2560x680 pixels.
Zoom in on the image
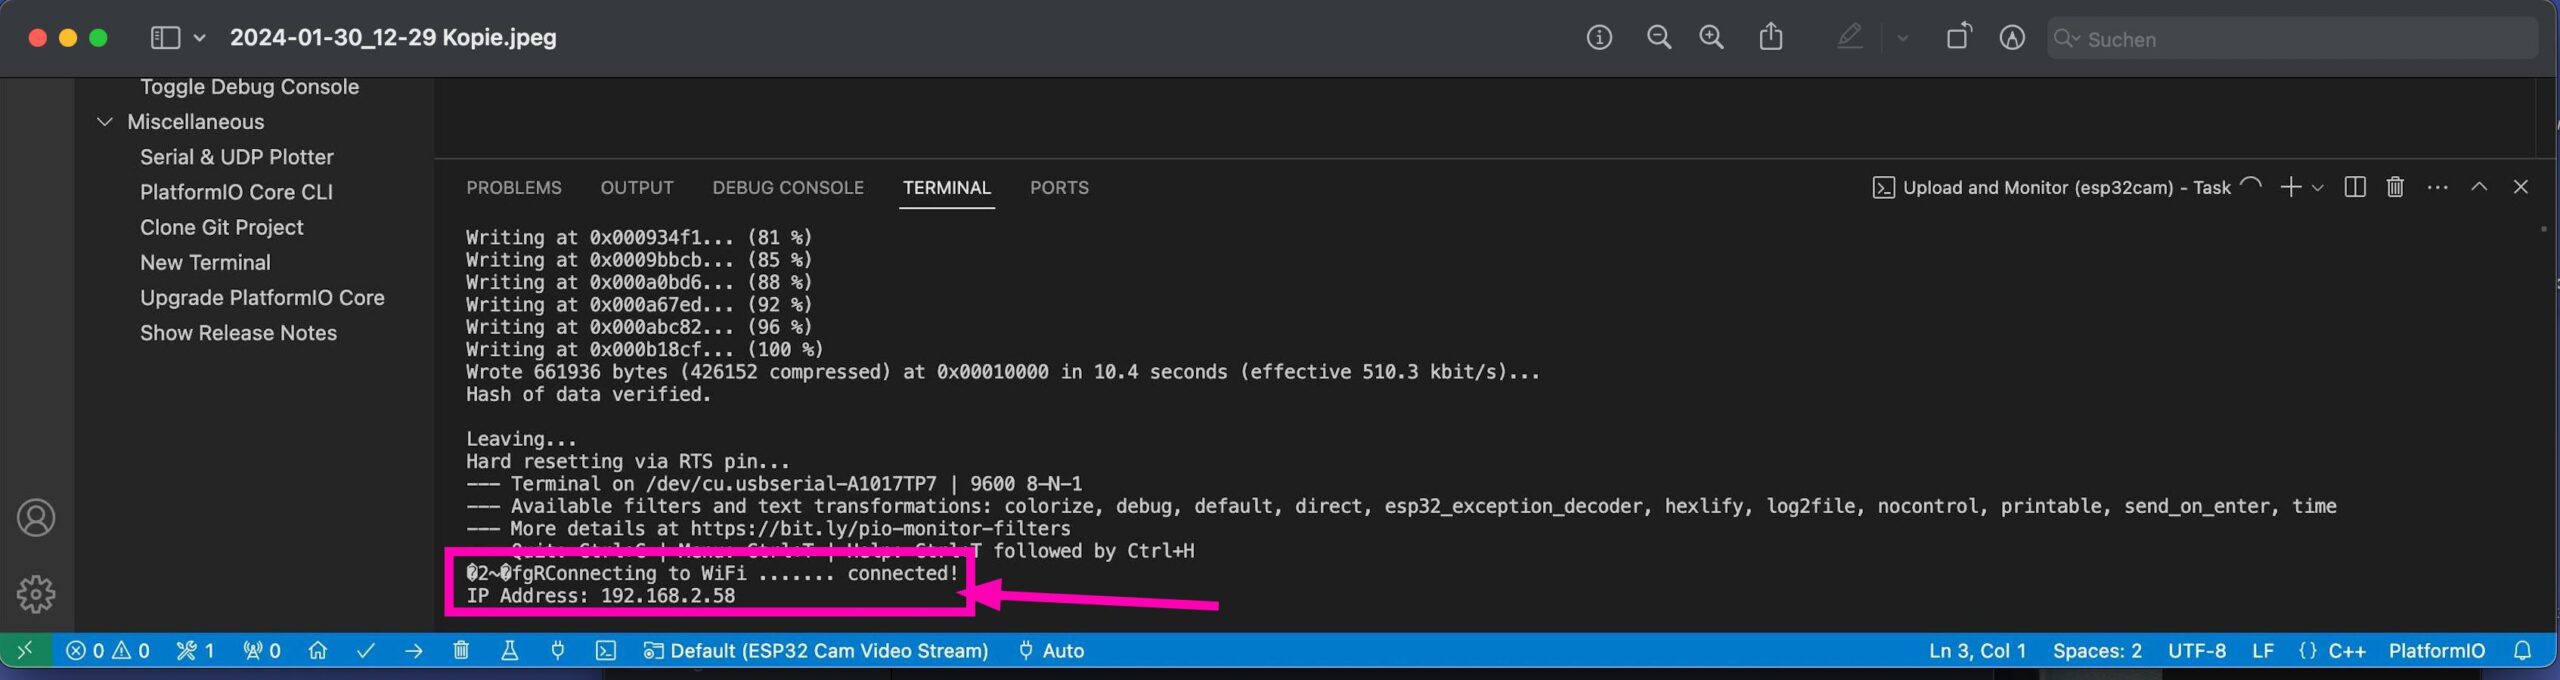click(1712, 38)
